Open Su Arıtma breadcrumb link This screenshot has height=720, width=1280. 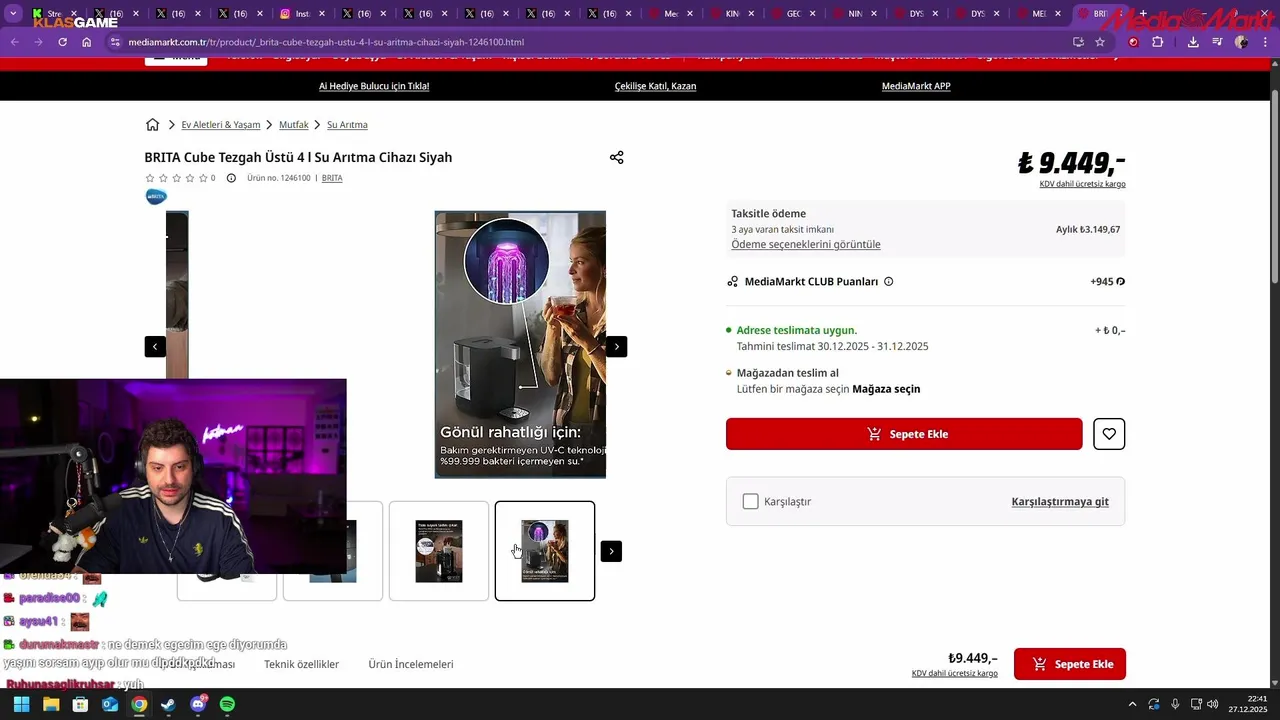[347, 125]
